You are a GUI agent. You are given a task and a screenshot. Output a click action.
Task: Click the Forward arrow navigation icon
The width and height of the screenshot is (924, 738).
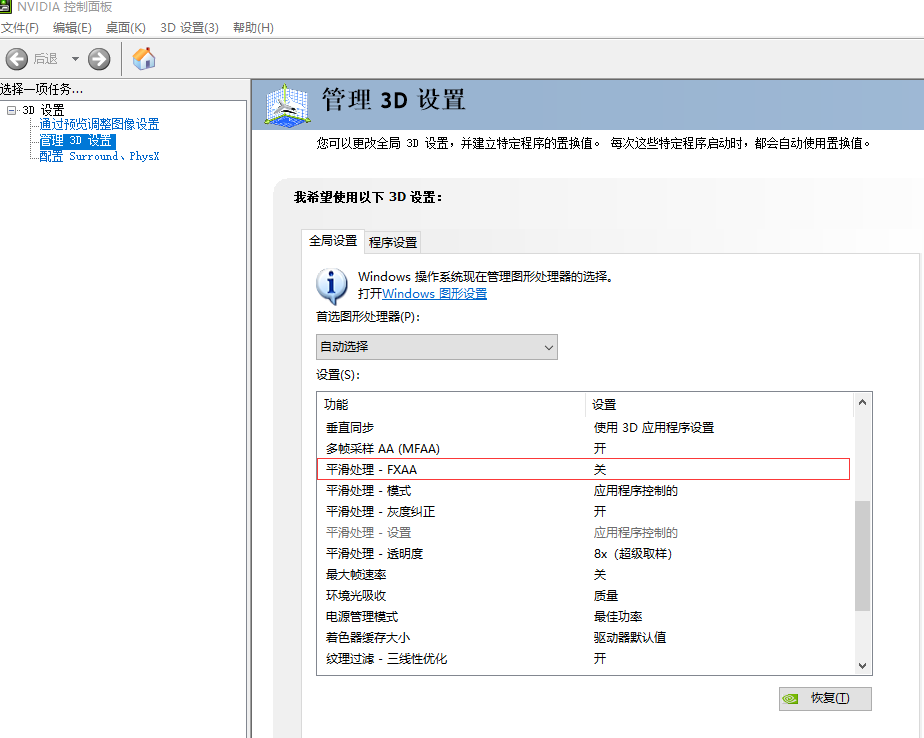tap(99, 59)
